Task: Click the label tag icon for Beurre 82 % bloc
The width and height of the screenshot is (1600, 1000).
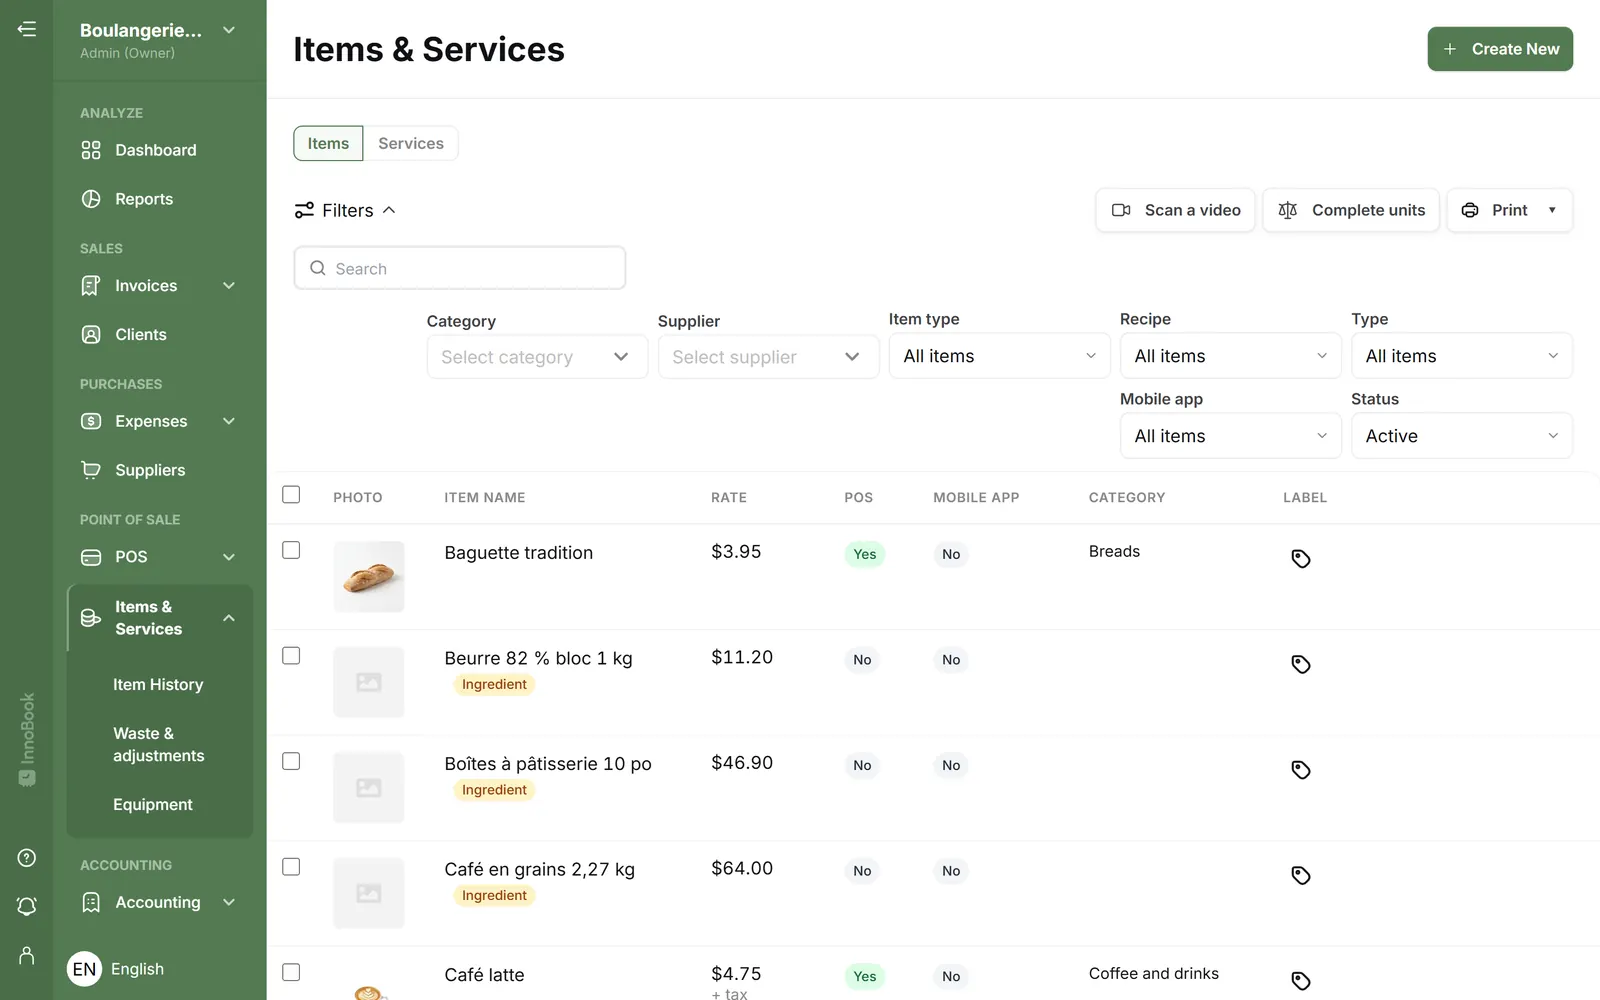Action: pos(1301,664)
